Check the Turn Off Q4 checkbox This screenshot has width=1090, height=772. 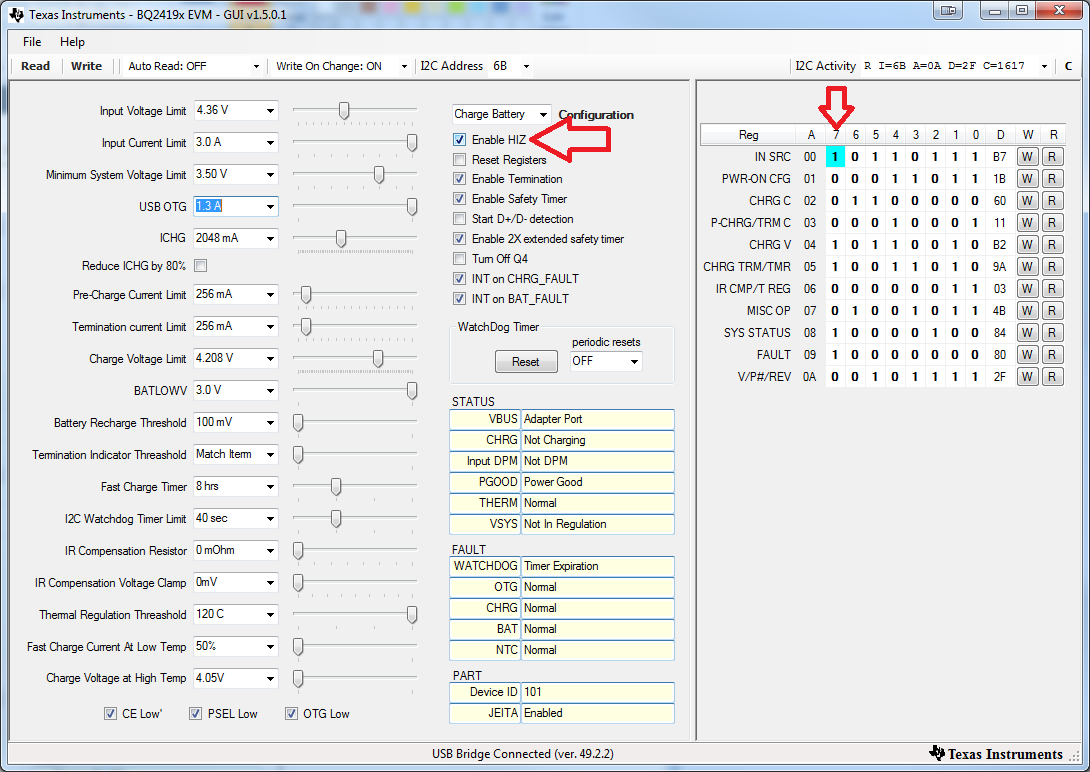[459, 258]
